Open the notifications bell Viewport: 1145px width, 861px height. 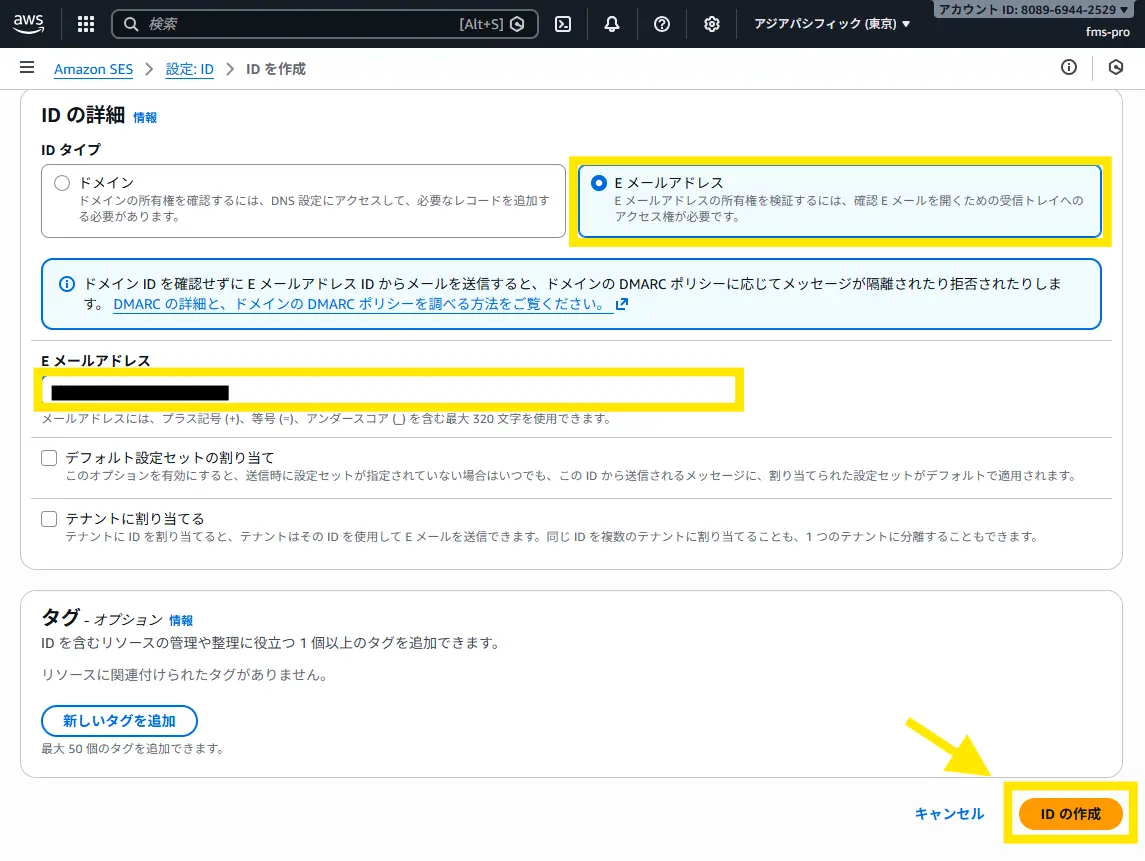coord(612,24)
